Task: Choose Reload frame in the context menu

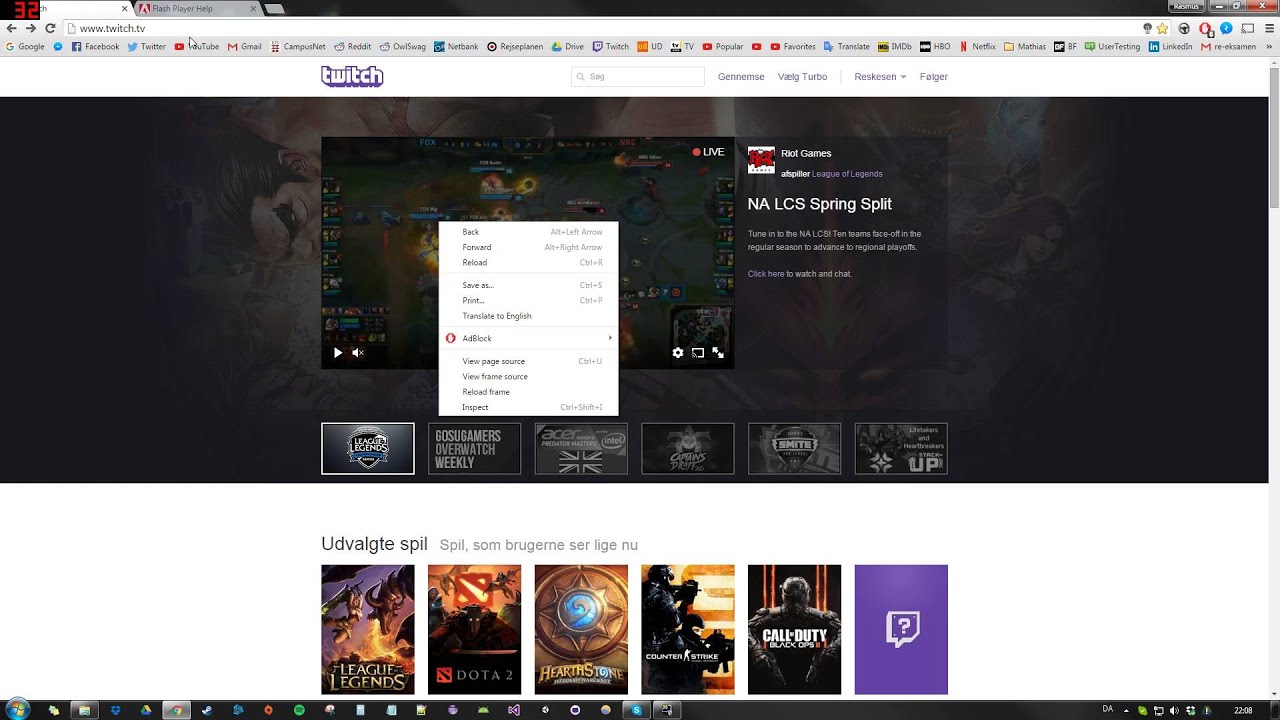Action: tap(528, 392)
